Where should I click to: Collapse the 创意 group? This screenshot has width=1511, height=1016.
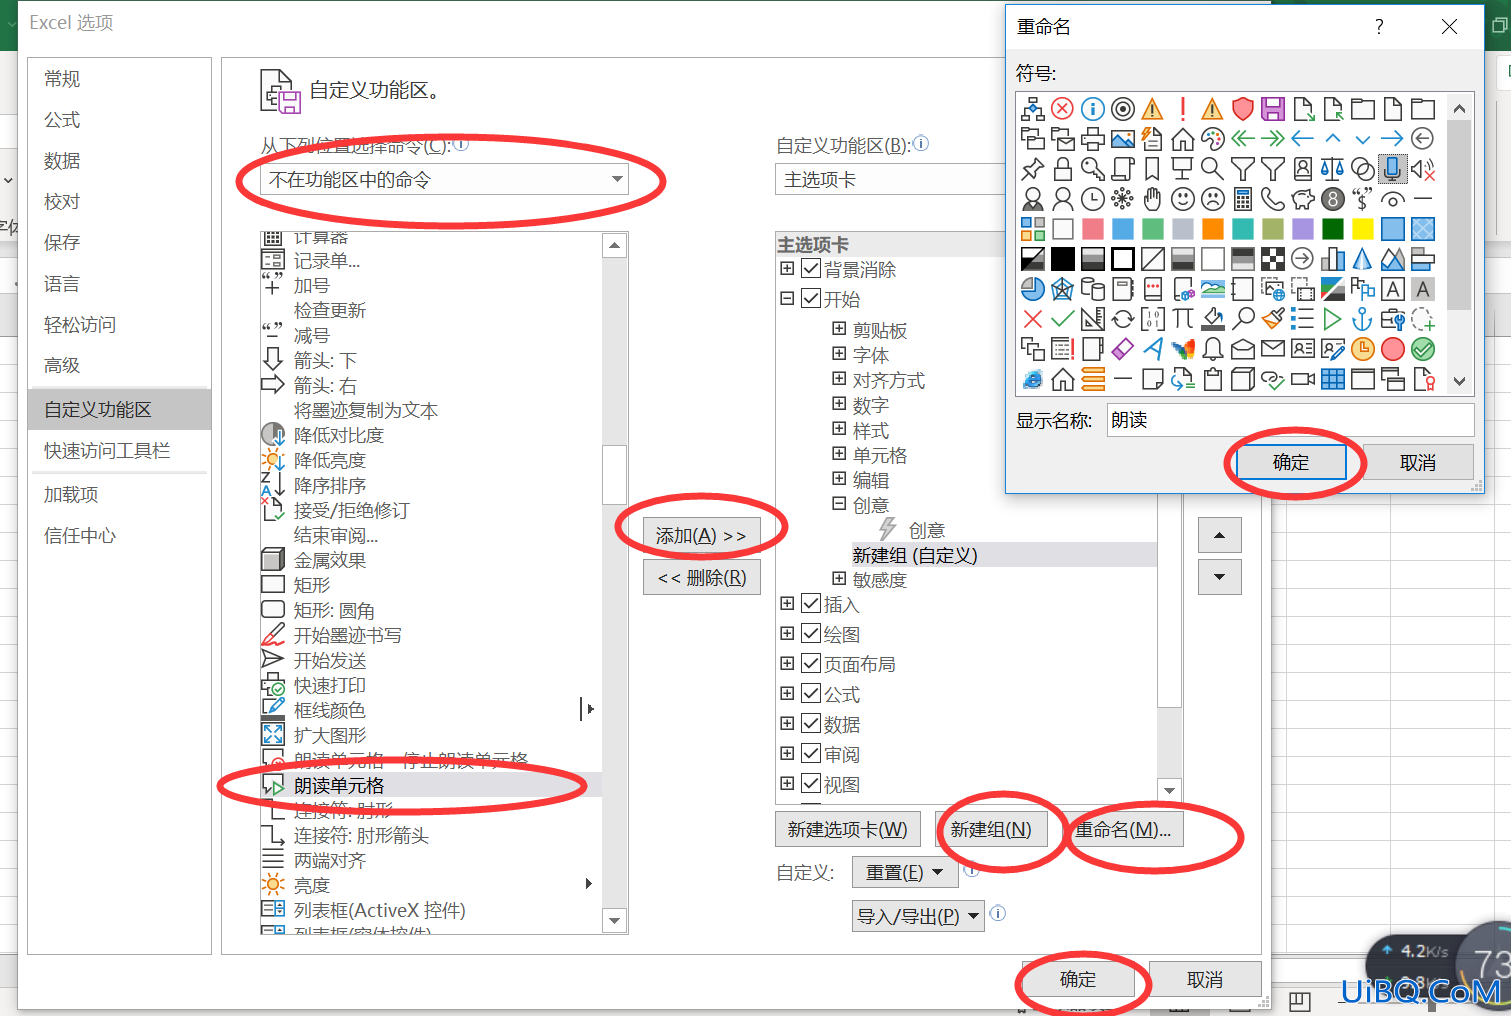[839, 504]
